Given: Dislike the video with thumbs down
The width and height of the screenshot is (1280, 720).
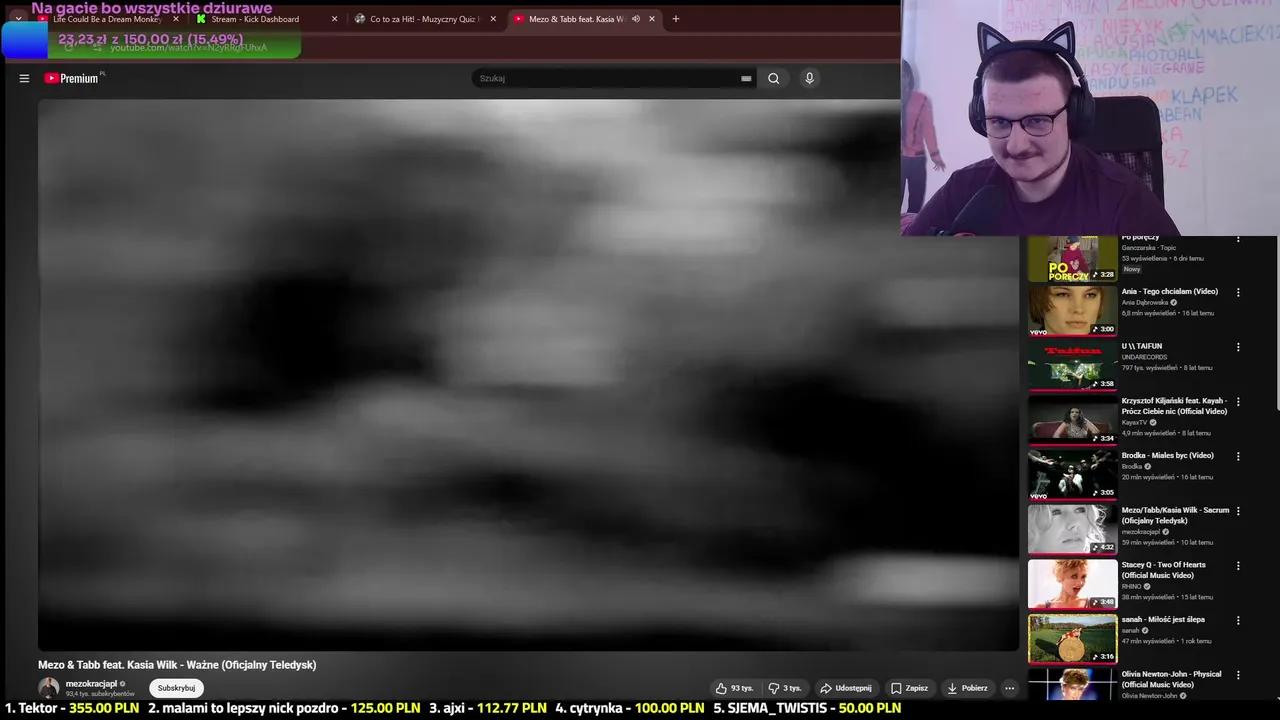Looking at the screenshot, I should (x=785, y=688).
